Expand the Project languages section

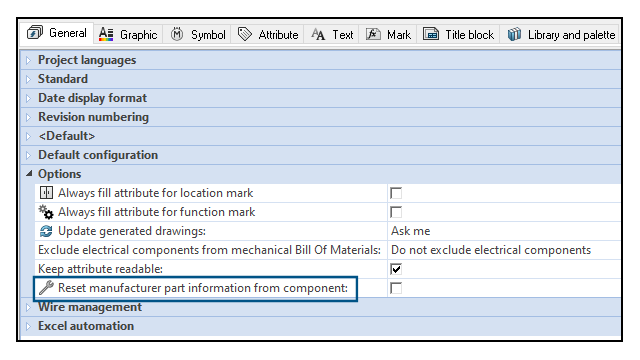click(x=28, y=60)
